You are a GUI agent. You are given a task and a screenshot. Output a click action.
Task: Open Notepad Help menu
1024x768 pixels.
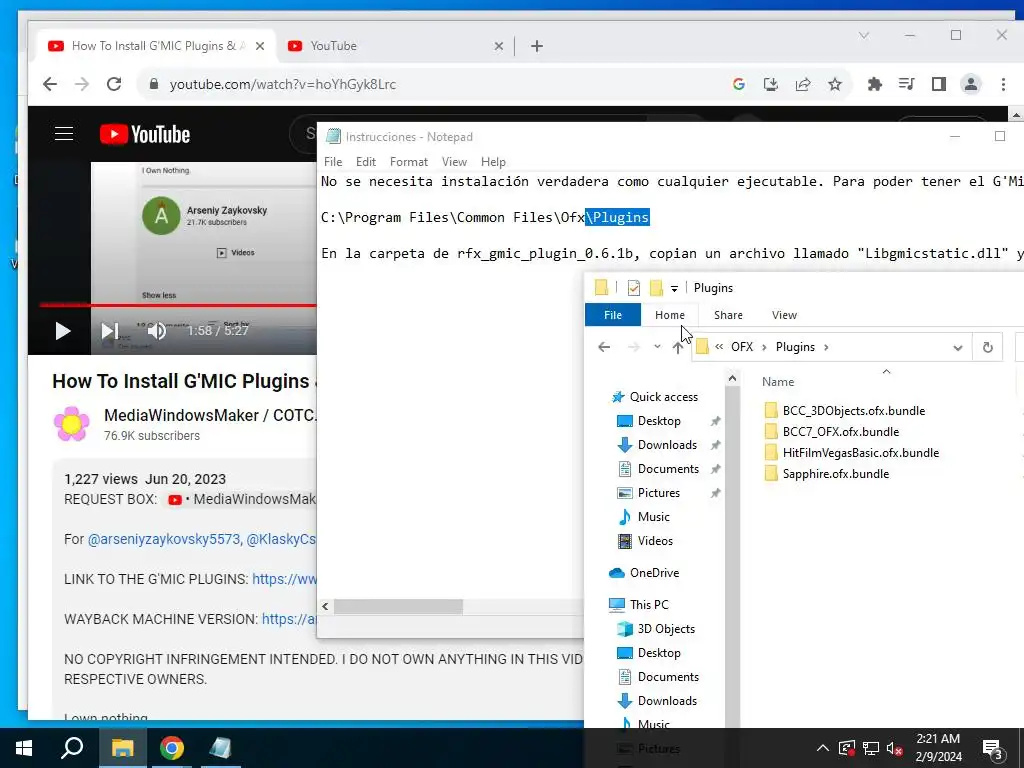pyautogui.click(x=493, y=162)
